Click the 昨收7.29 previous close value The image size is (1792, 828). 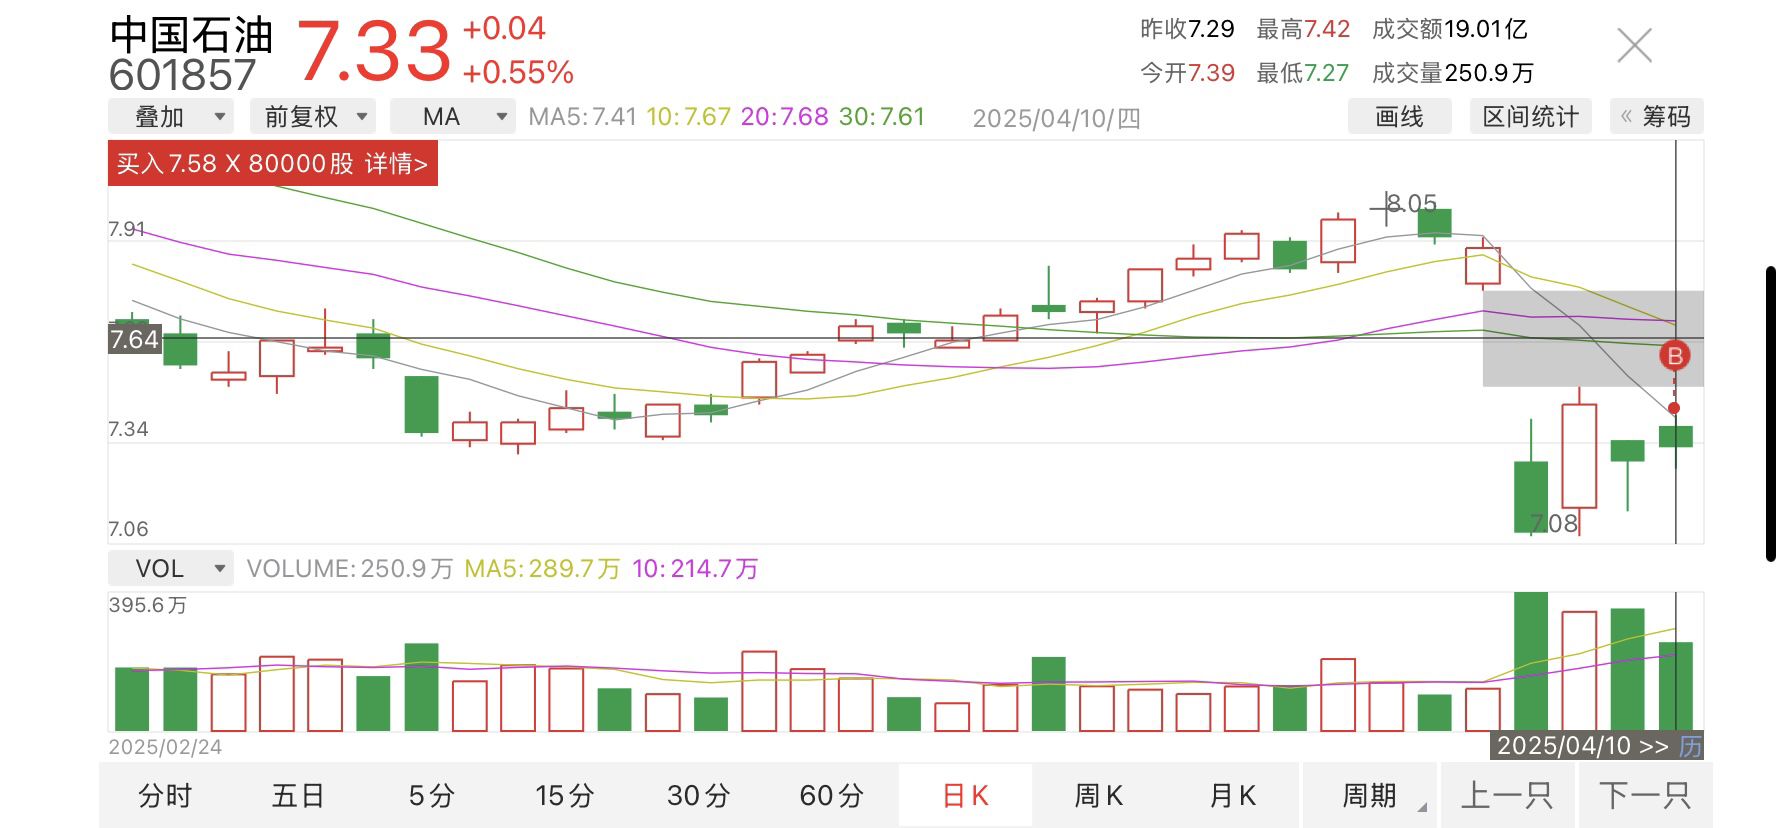(1187, 29)
